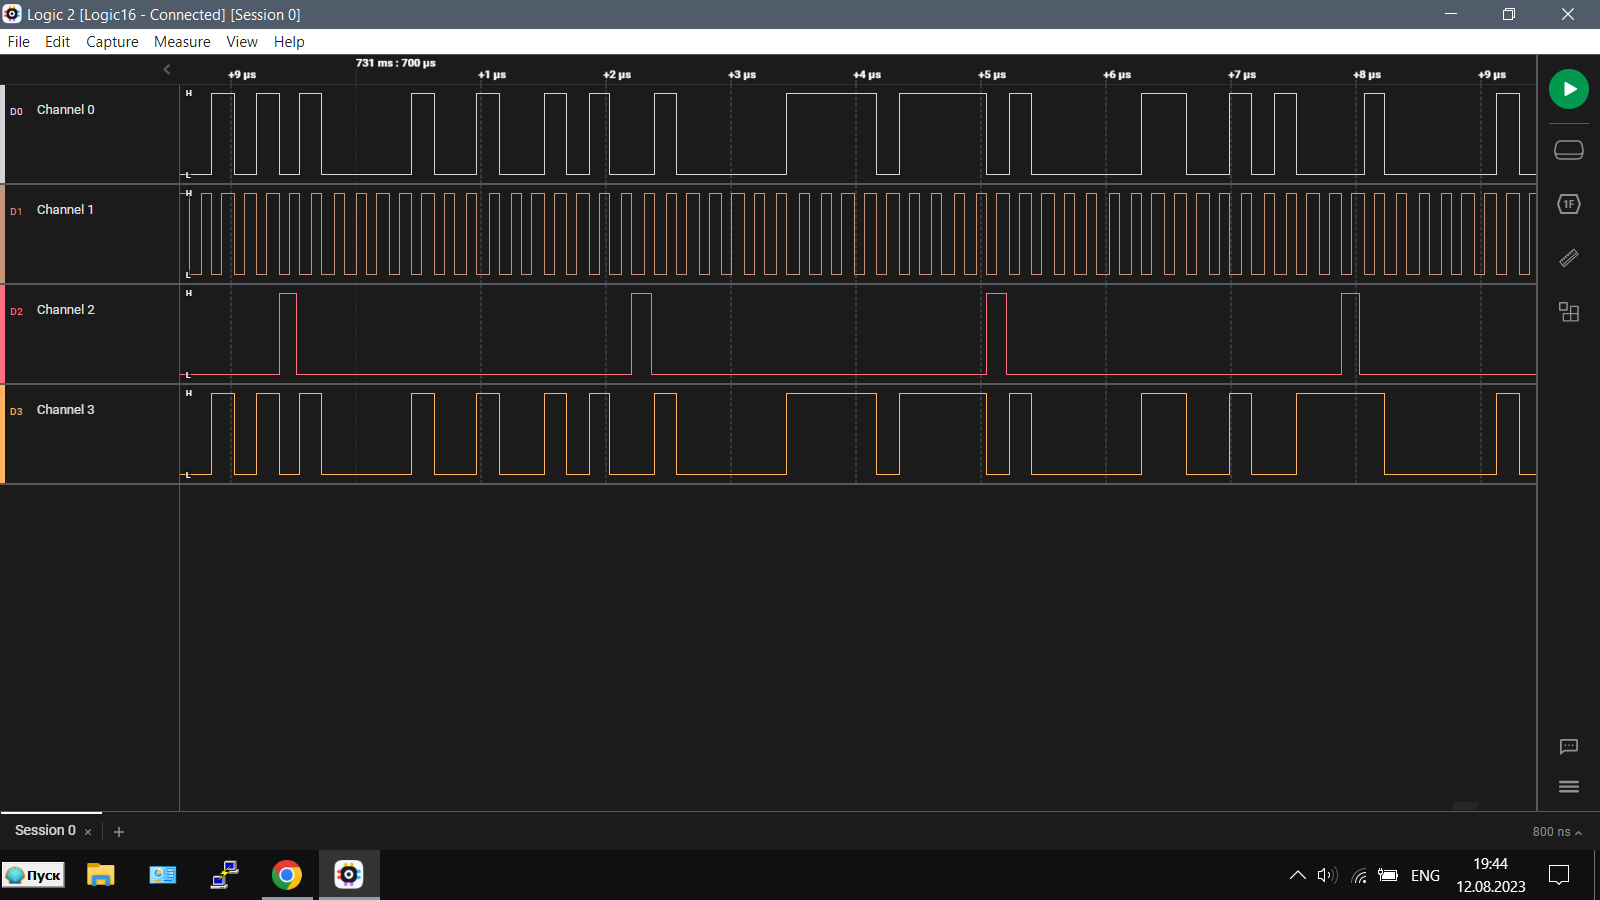
Task: Expand the 800 ns zoom indicator
Action: (x=1557, y=832)
